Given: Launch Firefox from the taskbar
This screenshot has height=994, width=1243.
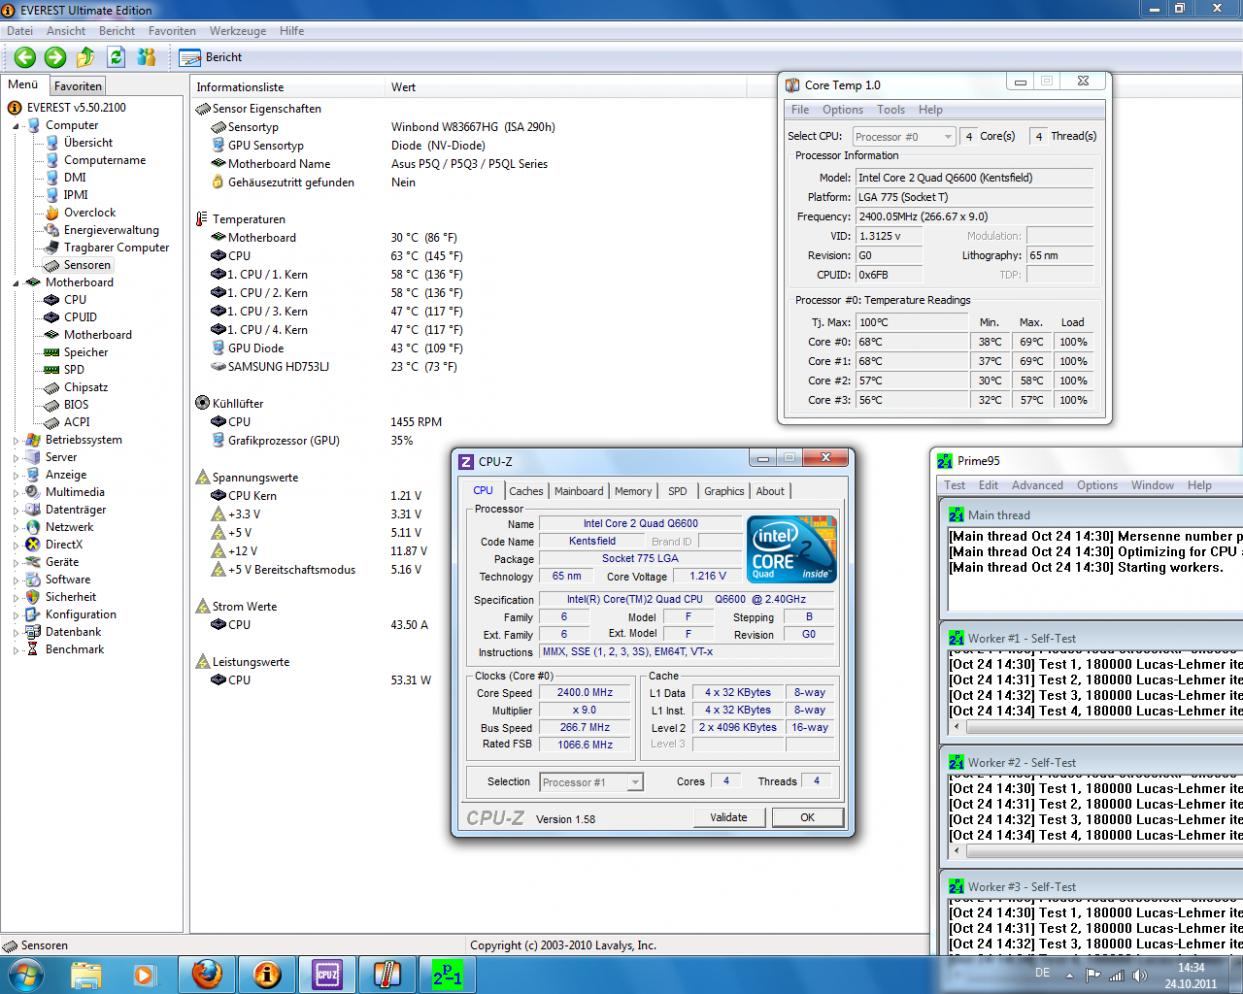Looking at the screenshot, I should point(207,974).
